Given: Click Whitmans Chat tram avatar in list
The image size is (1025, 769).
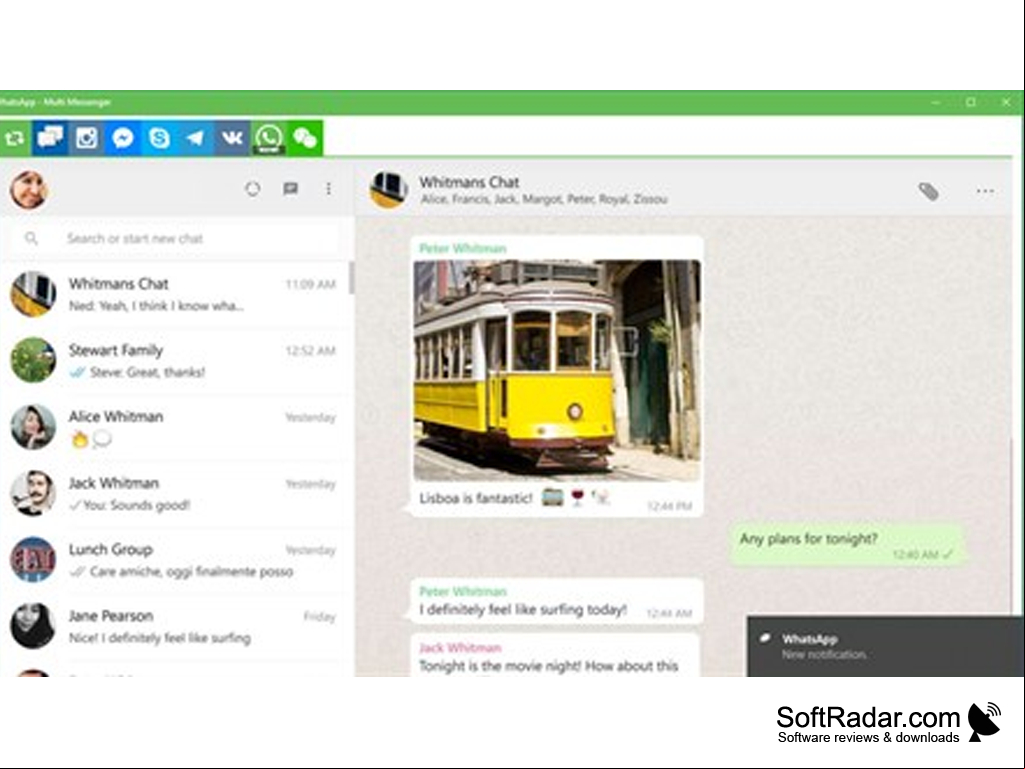Looking at the screenshot, I should [x=33, y=294].
